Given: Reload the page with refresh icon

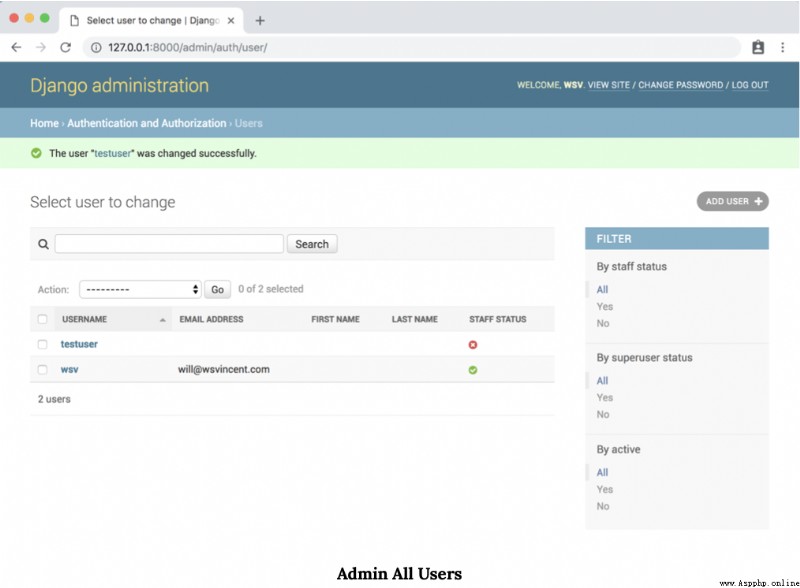Looking at the screenshot, I should [65, 47].
